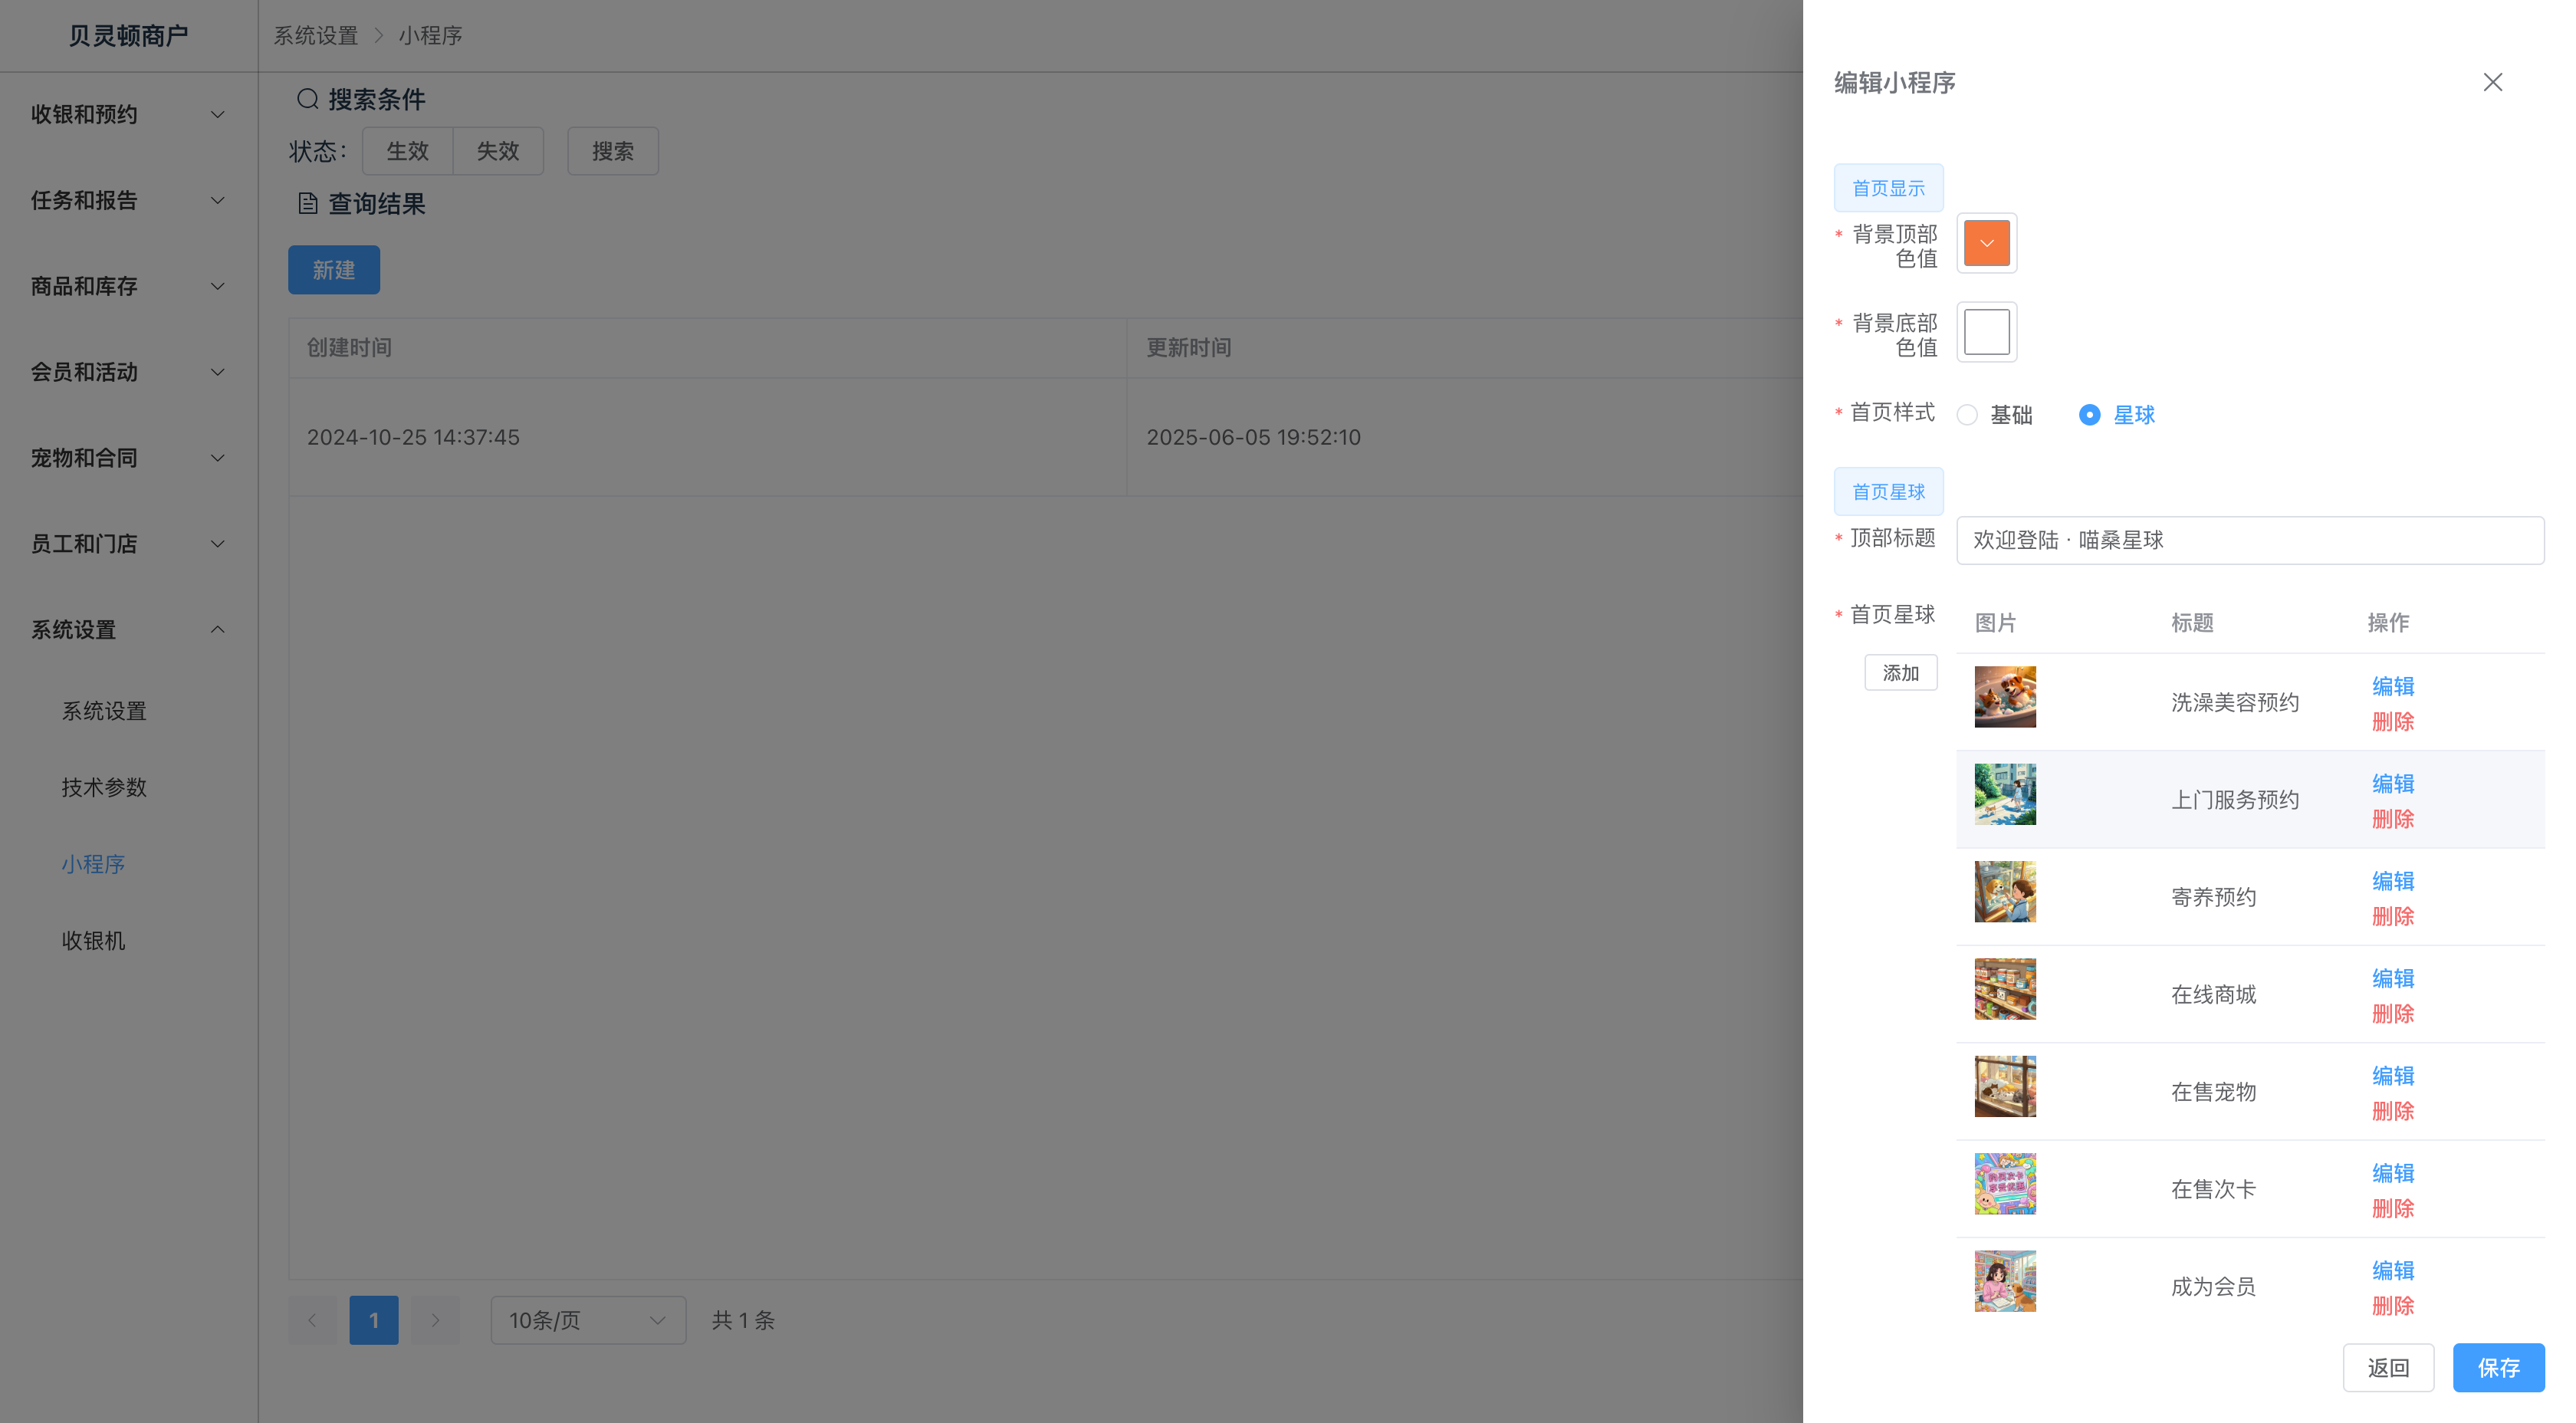Click the 寄养预约 thumbnail image
Viewport: 2576px width, 1423px height.
click(2004, 891)
